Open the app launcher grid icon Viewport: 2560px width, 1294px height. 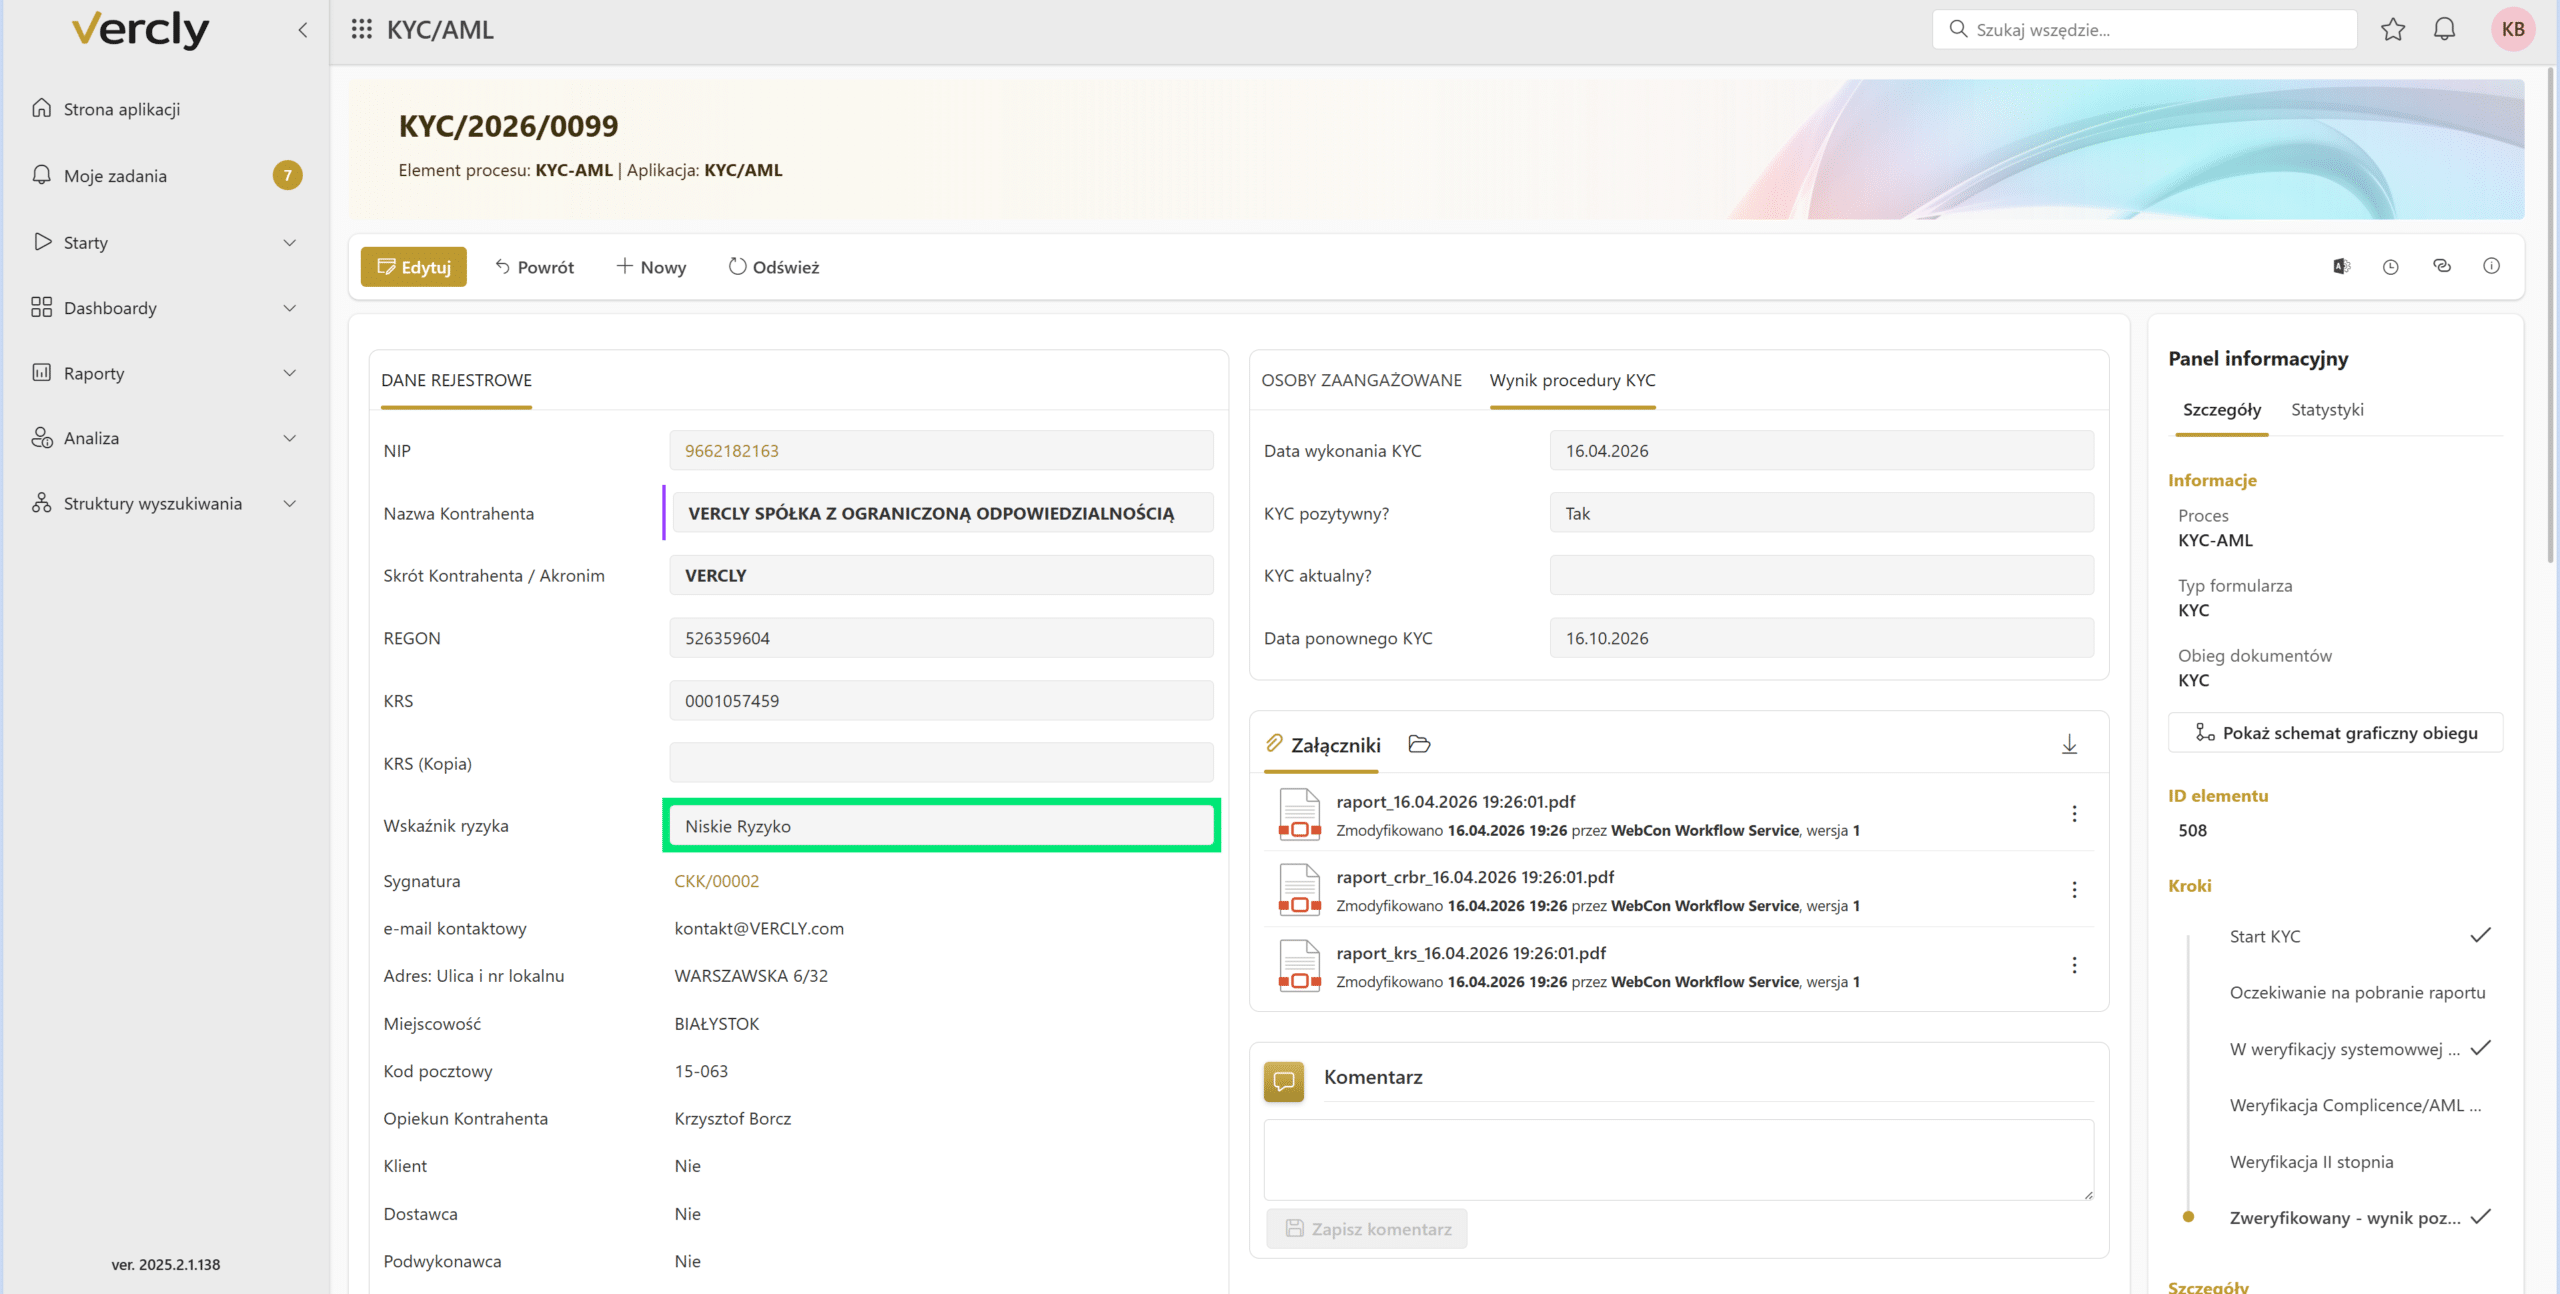pos(361,30)
